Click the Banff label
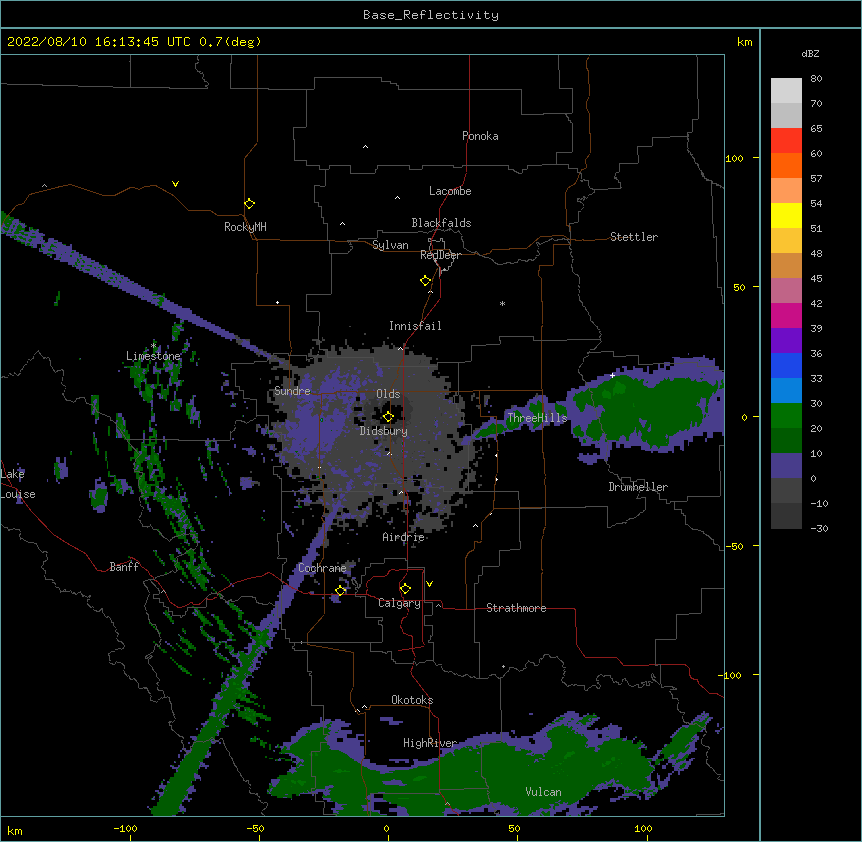This screenshot has height=842, width=862. click(x=124, y=567)
